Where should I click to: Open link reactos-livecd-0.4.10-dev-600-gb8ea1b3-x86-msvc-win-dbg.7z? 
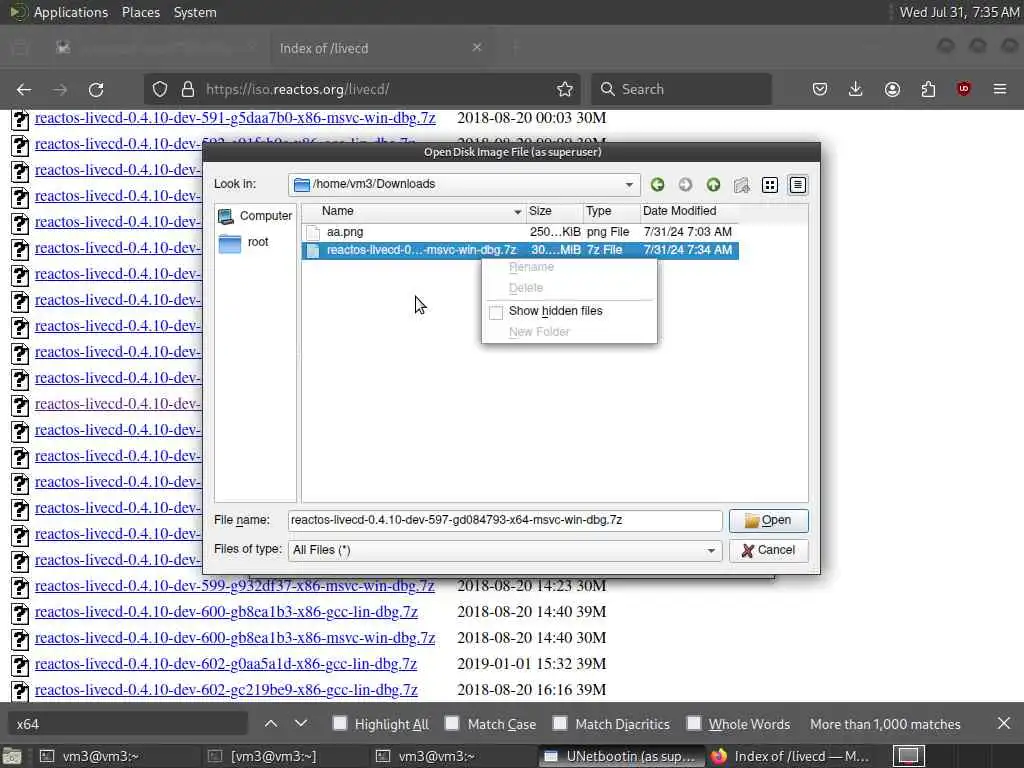coord(235,639)
